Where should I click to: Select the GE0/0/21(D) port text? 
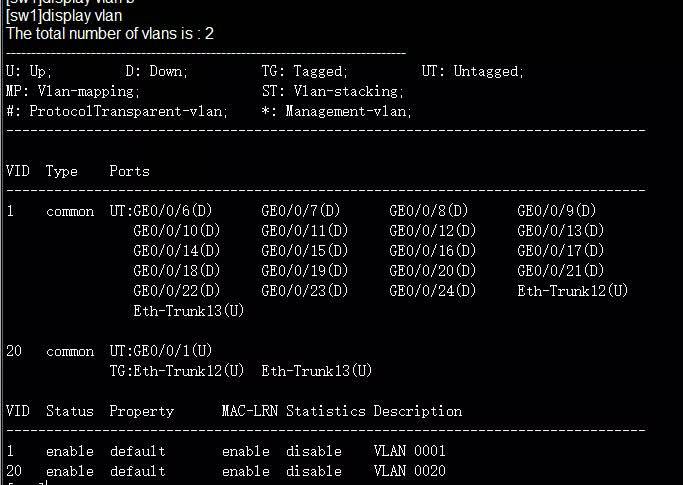pos(561,271)
